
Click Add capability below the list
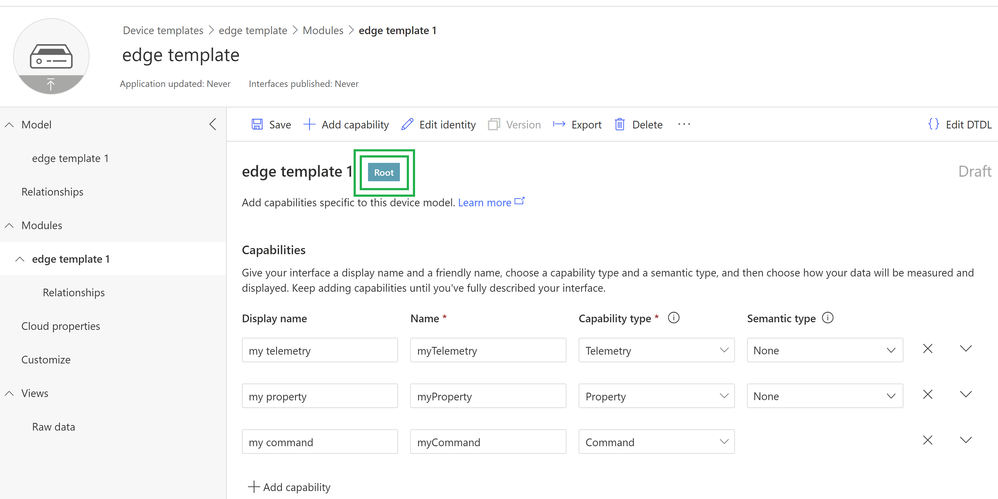[289, 487]
